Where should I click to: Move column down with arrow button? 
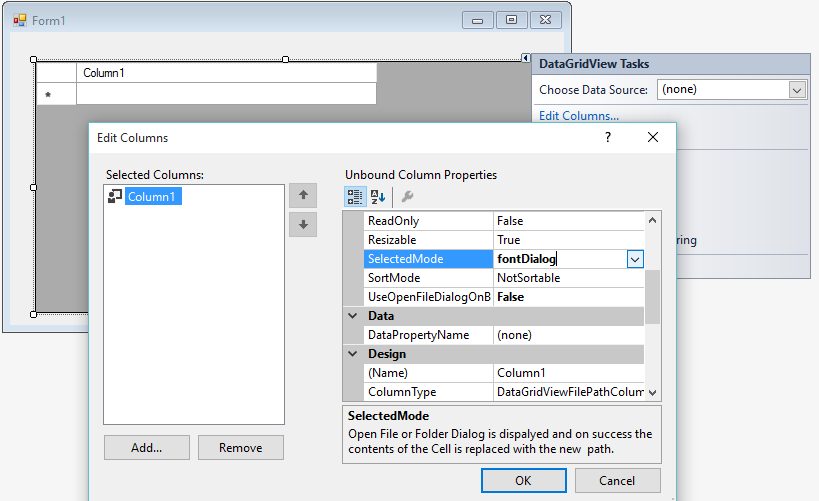pyautogui.click(x=303, y=224)
